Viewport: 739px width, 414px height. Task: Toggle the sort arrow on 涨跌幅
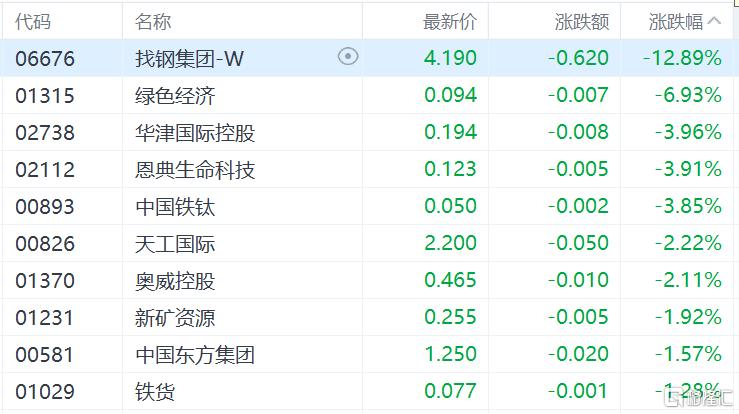(714, 21)
